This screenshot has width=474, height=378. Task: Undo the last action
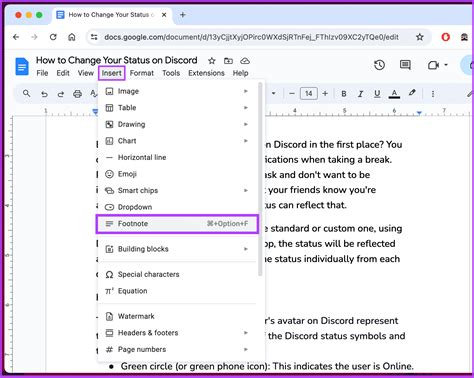tap(44, 94)
